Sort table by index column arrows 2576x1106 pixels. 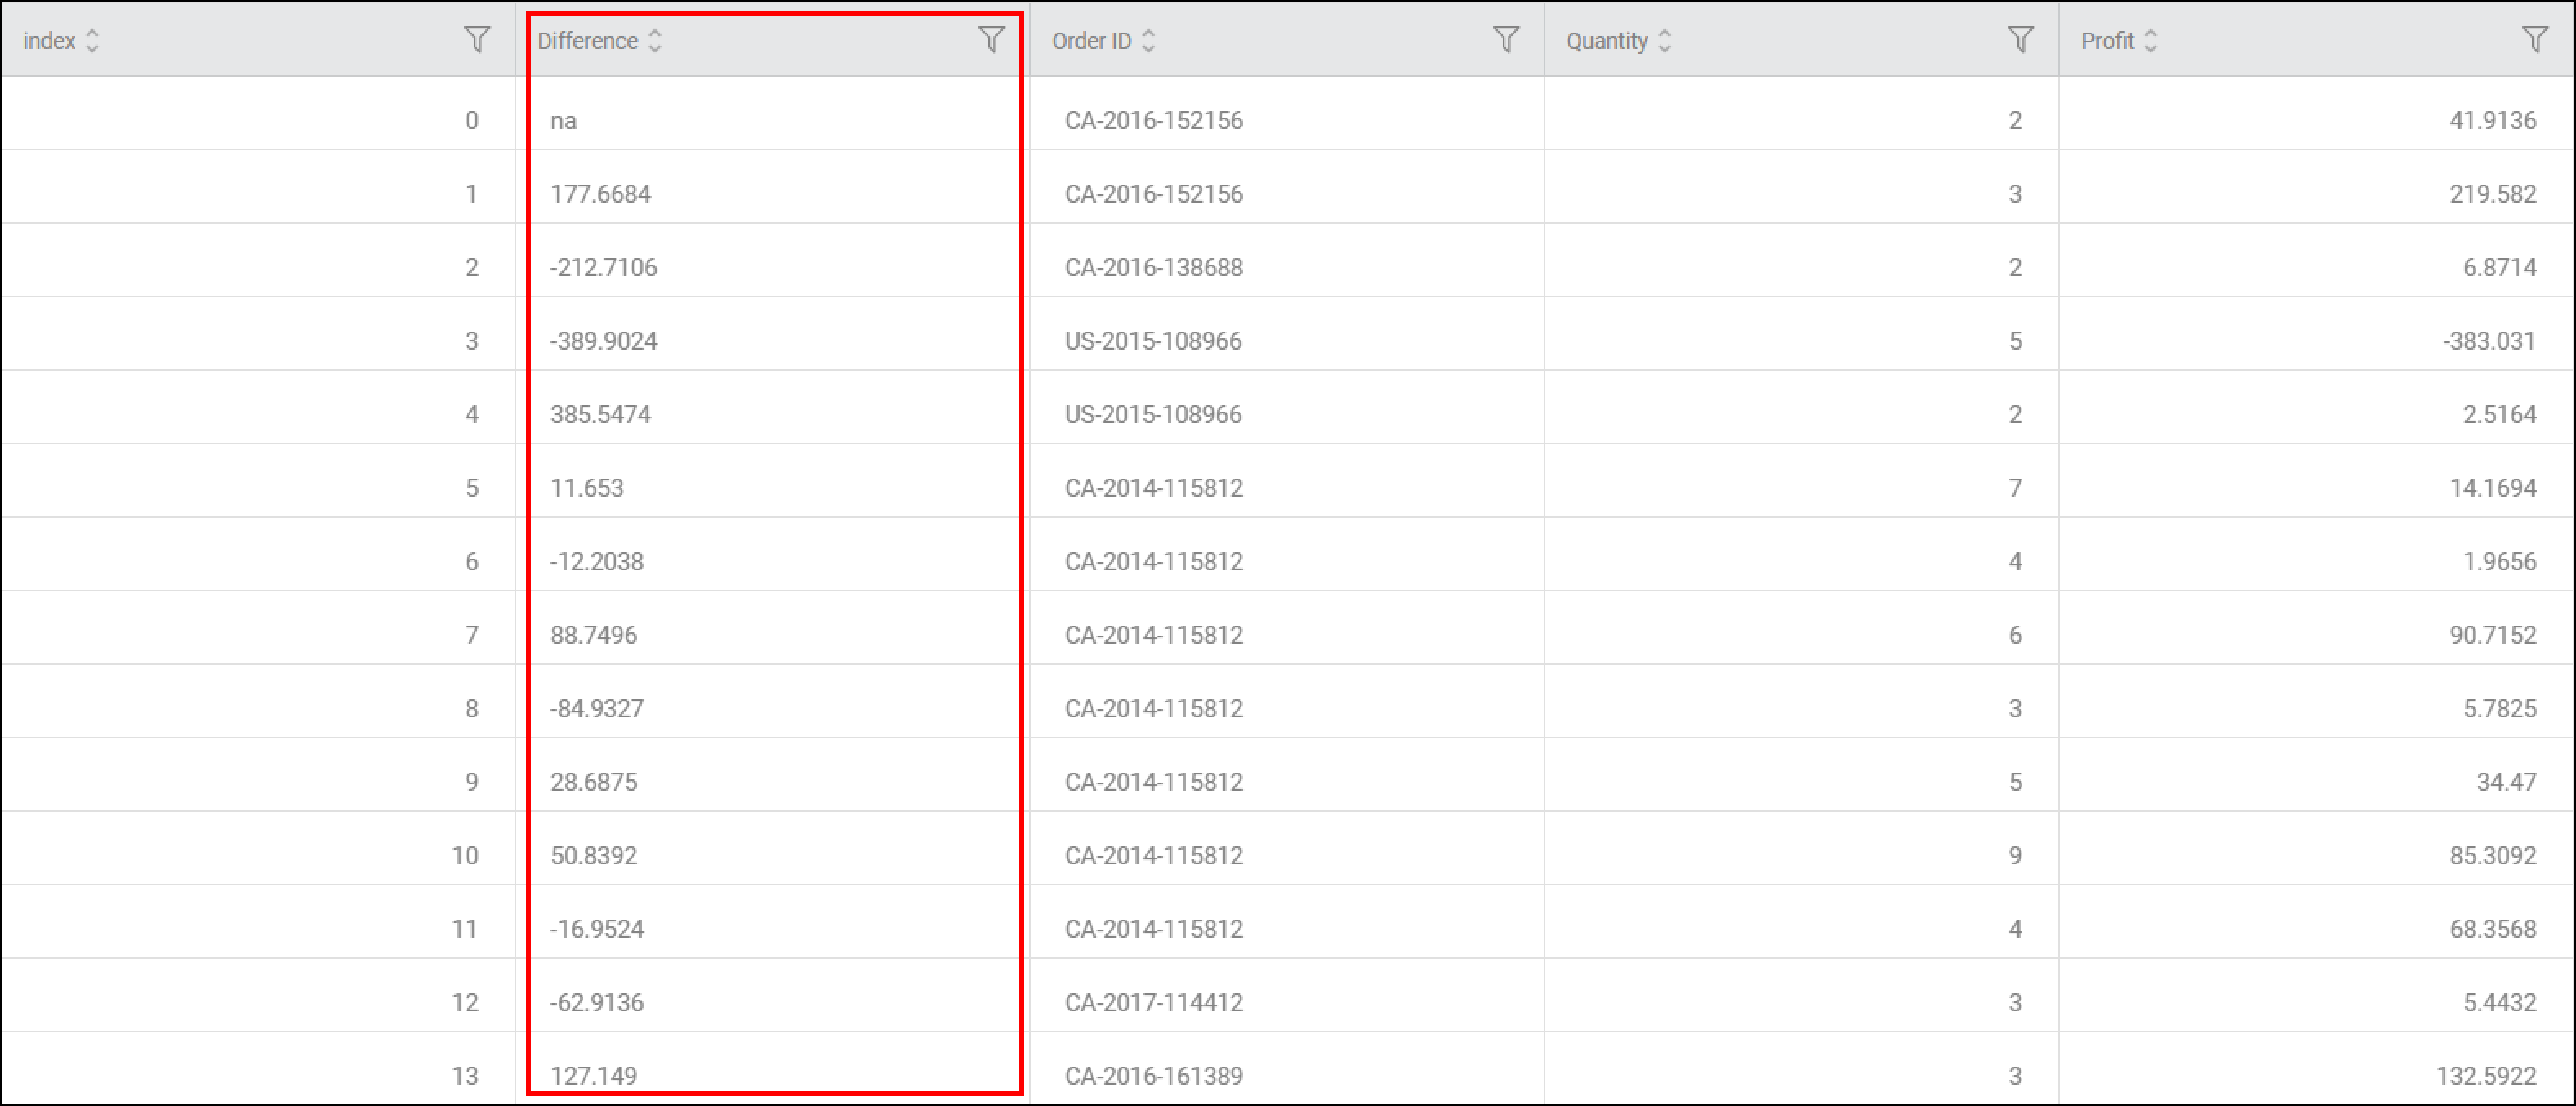coord(92,41)
